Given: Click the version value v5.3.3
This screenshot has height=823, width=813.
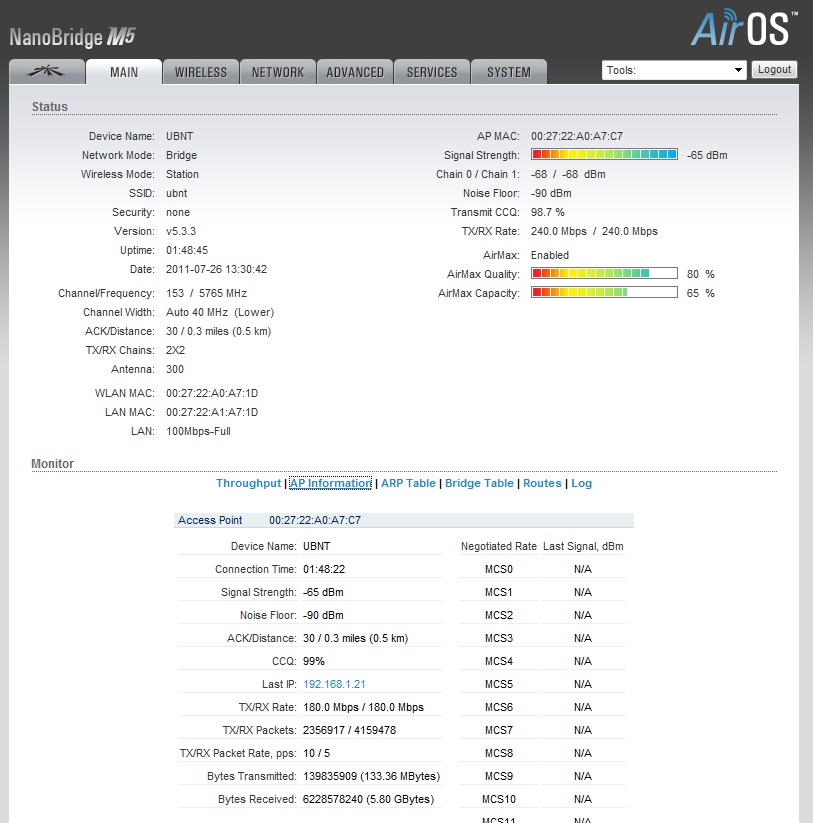Looking at the screenshot, I should click(x=181, y=231).
